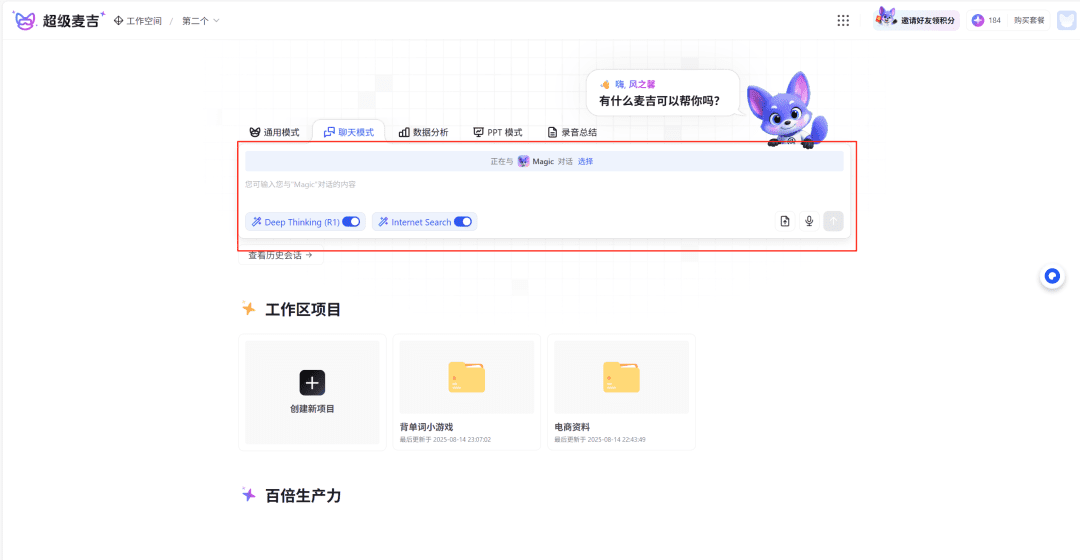Viewport: 1080px width, 560px height.
Task: Click 选择 to choose chat assistant
Action: click(585, 161)
